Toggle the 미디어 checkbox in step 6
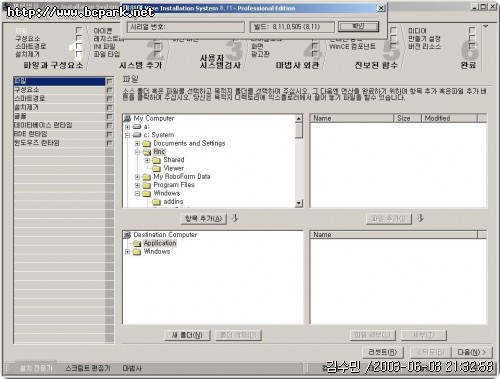The height and width of the screenshot is (379, 500). (x=472, y=30)
